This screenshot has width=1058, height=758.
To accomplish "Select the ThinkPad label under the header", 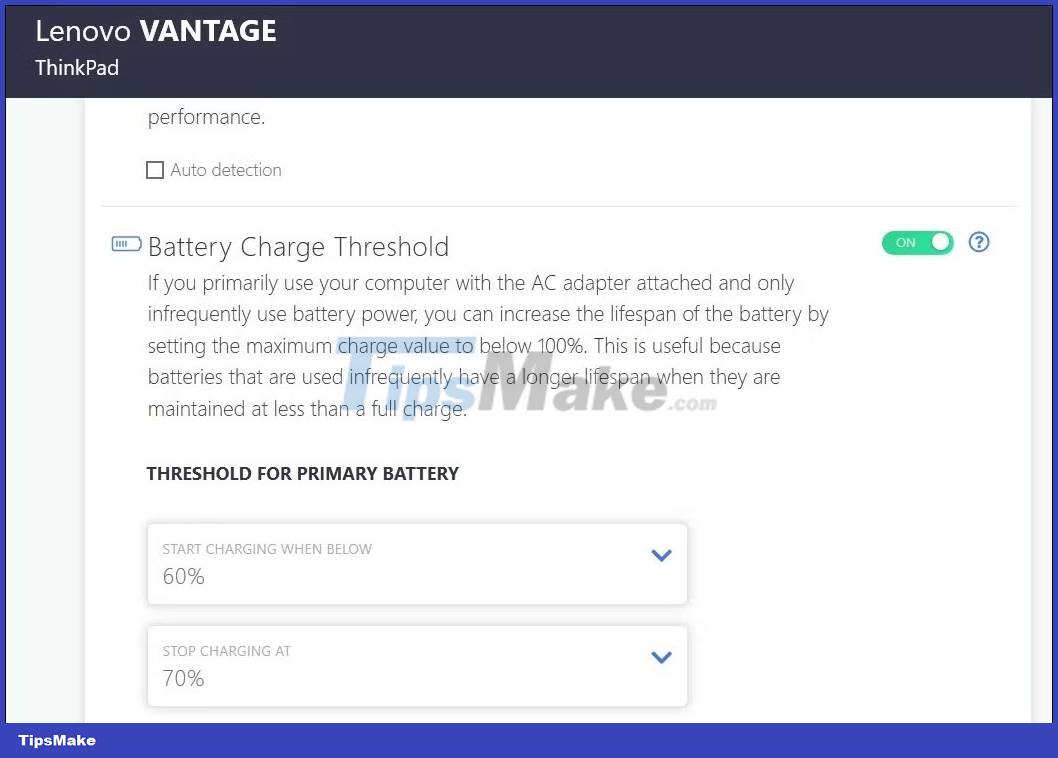I will tap(77, 68).
